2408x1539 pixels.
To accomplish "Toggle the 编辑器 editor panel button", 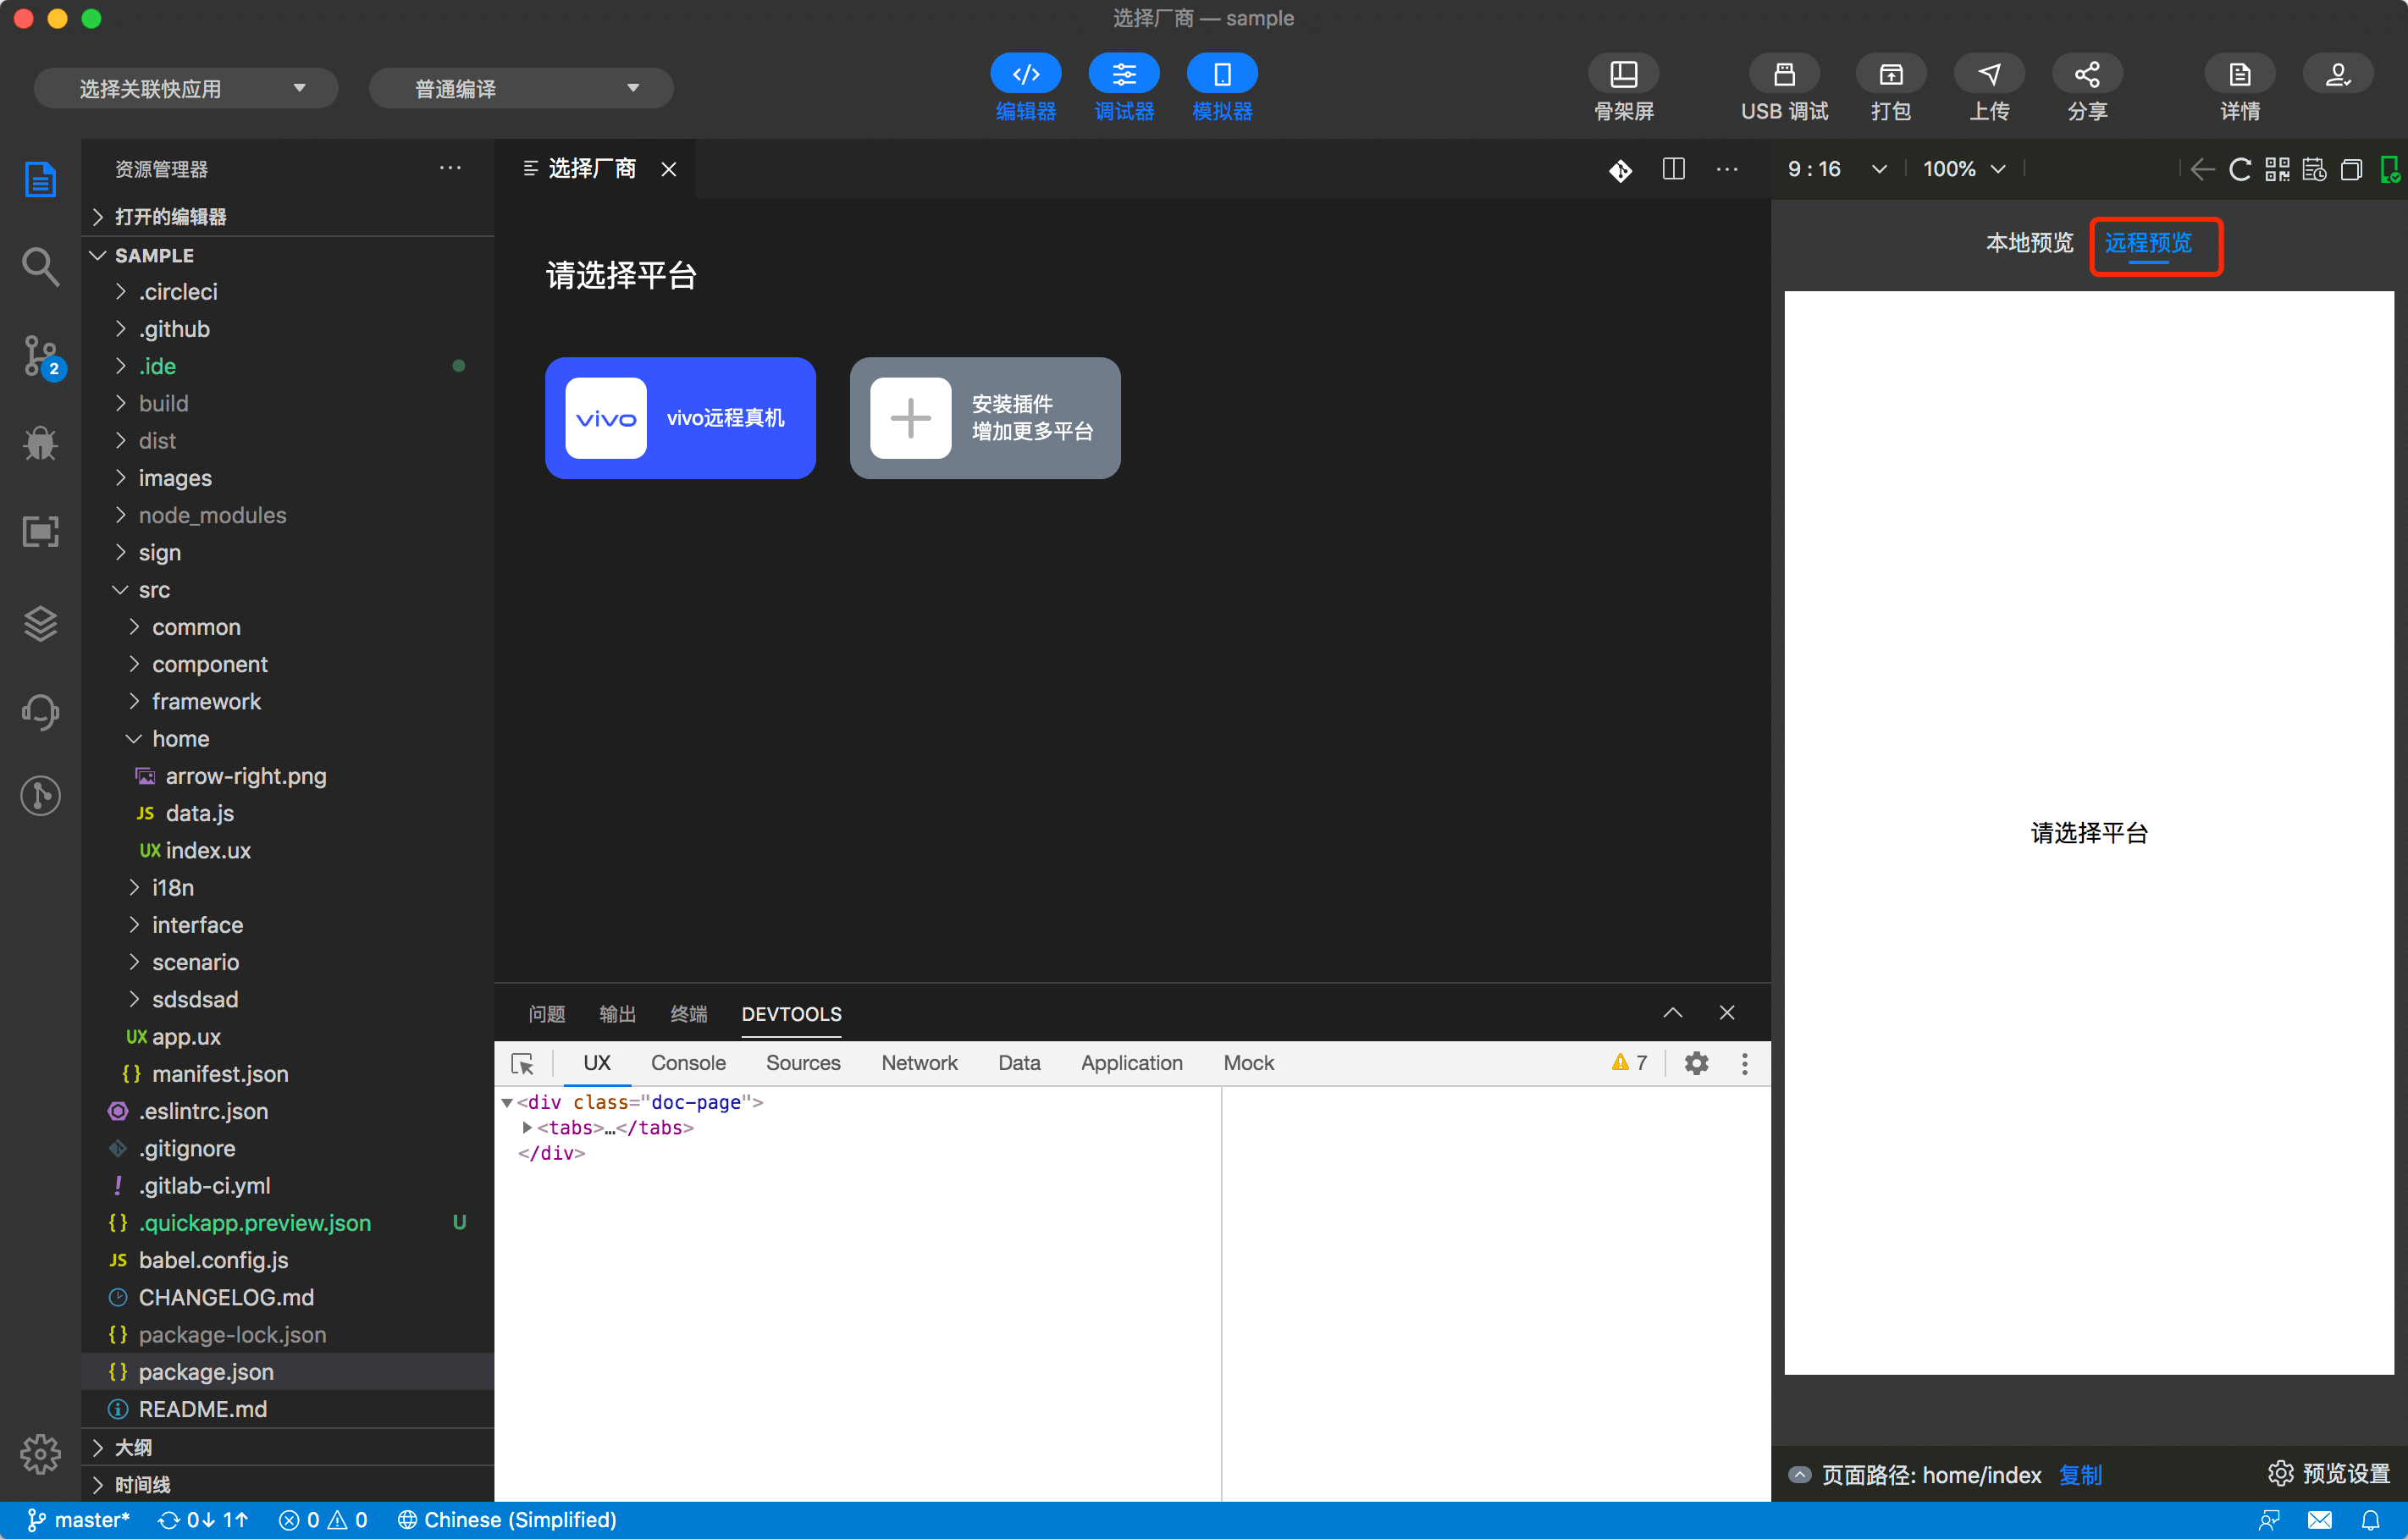I will point(1025,74).
